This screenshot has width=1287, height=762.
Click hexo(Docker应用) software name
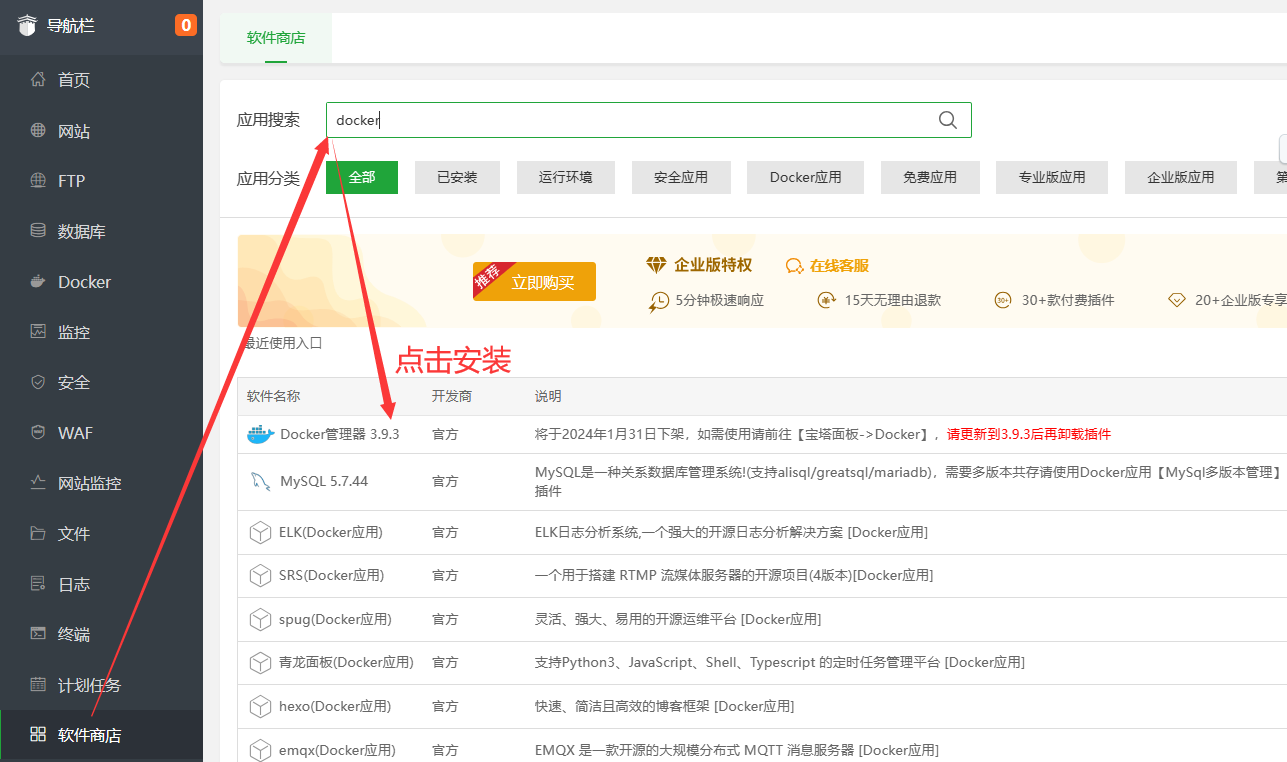[335, 706]
